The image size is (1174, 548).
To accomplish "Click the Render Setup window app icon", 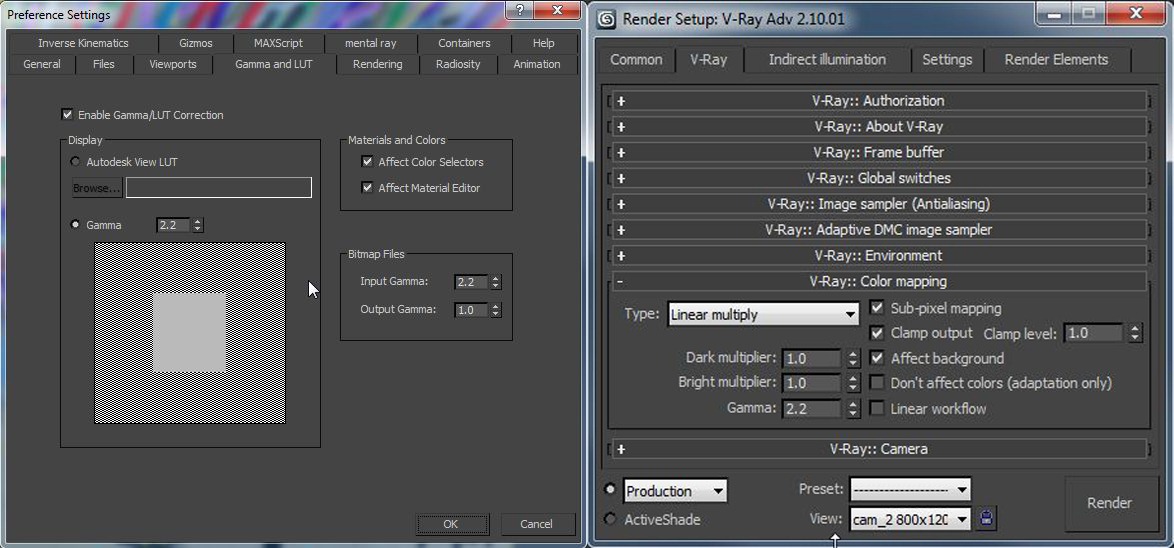I will pyautogui.click(x=606, y=19).
